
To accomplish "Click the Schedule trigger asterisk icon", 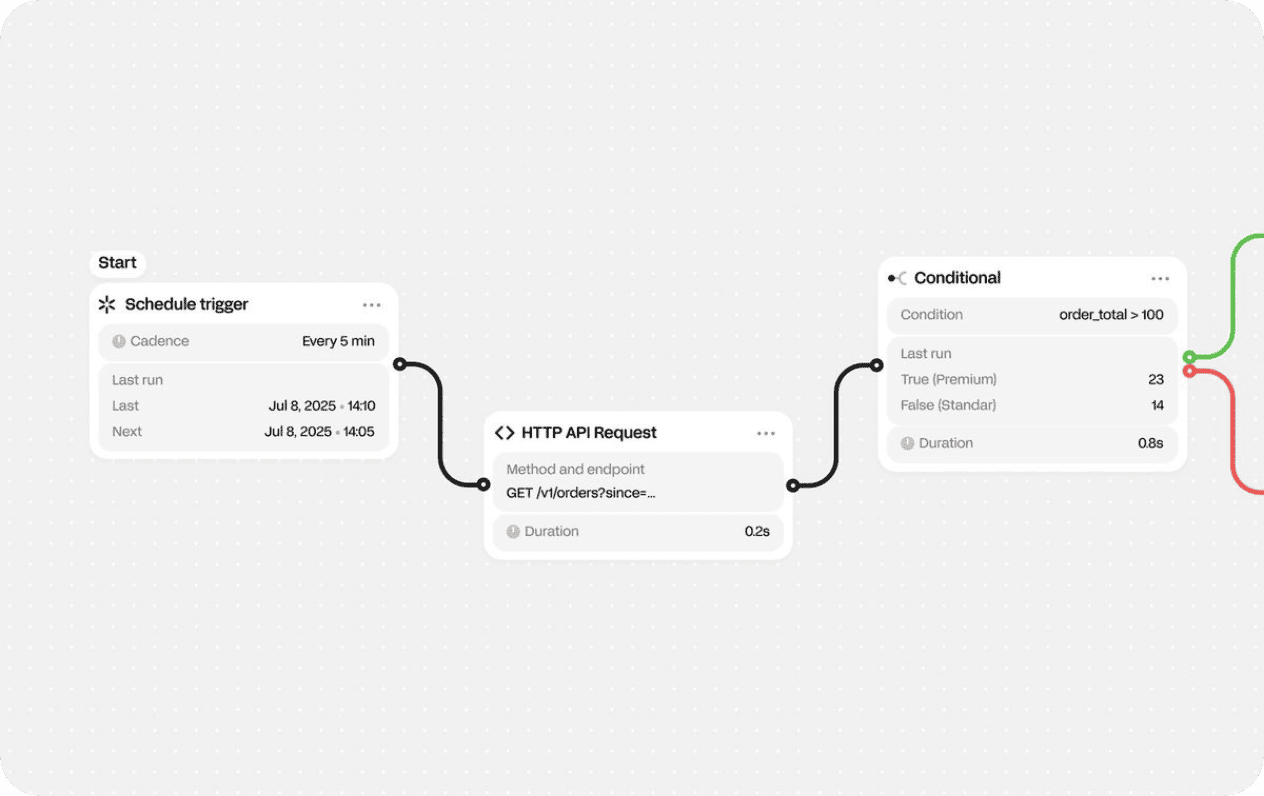I will pos(107,305).
